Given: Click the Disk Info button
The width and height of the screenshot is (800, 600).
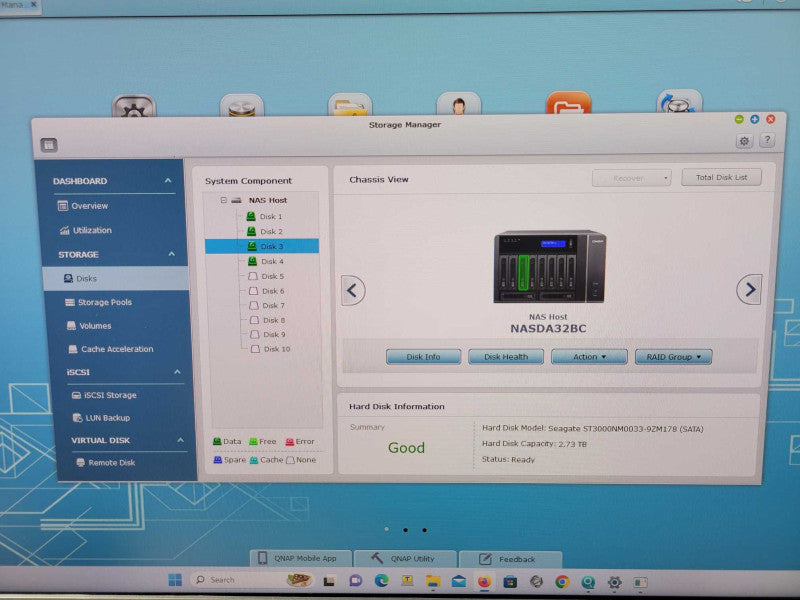Looking at the screenshot, I should (x=423, y=357).
